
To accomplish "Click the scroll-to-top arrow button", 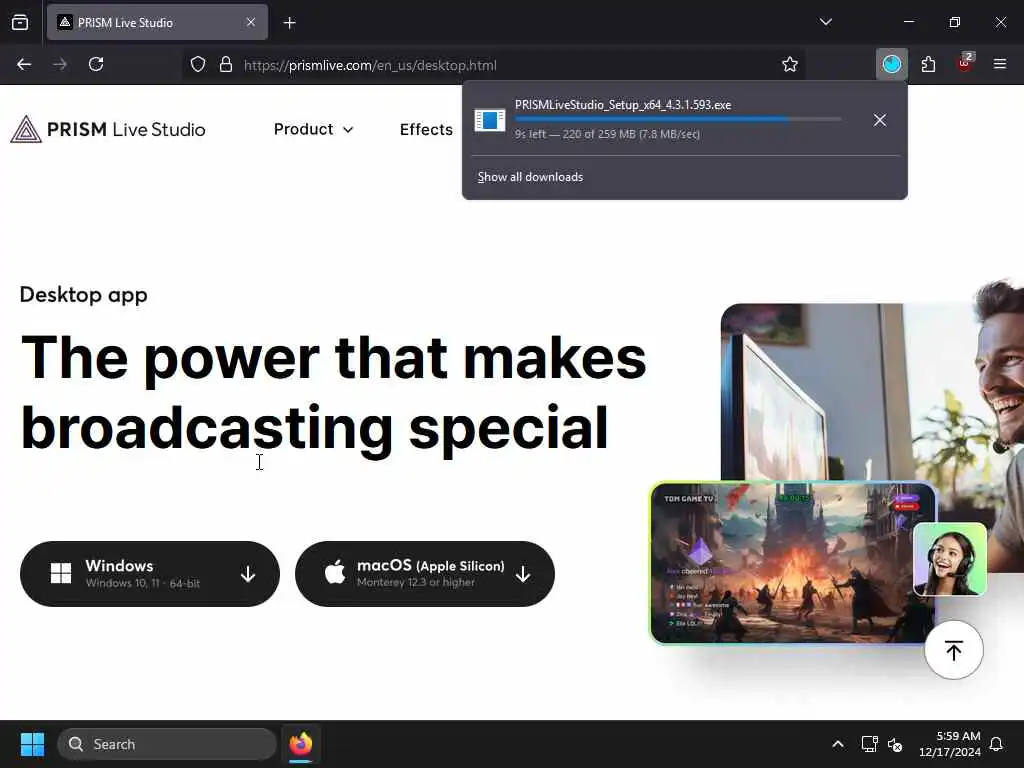I will coord(953,650).
